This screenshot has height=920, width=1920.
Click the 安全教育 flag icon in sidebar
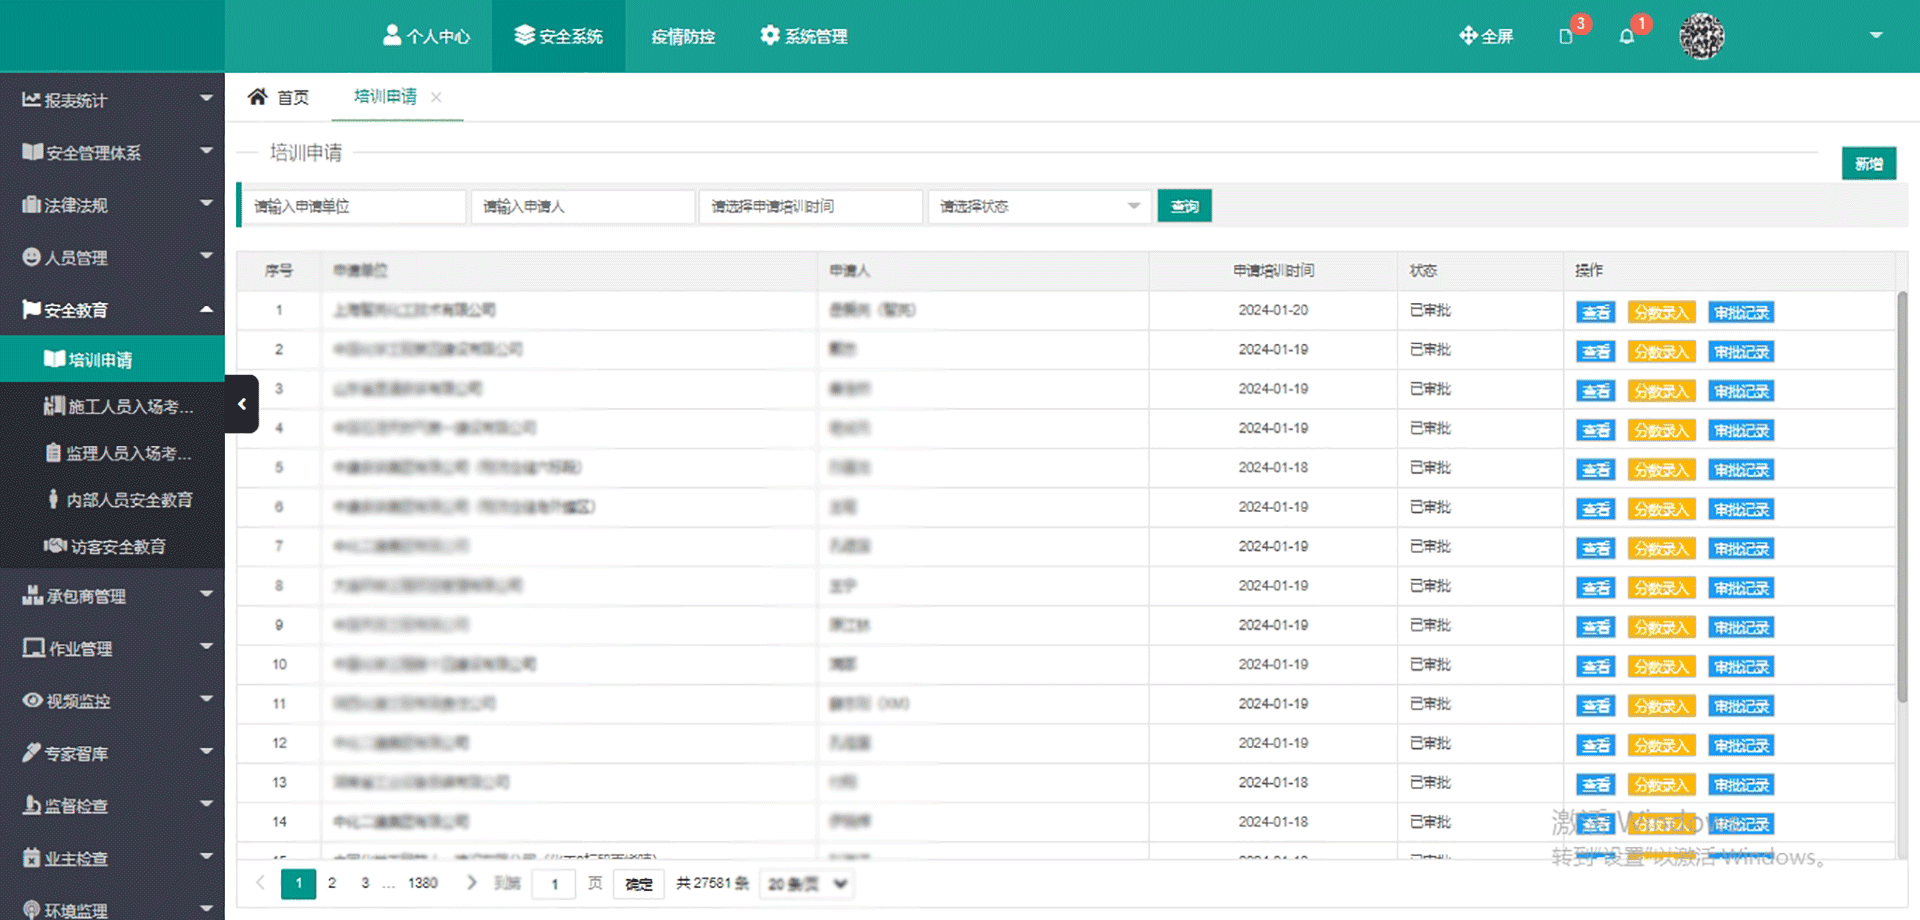(x=32, y=309)
